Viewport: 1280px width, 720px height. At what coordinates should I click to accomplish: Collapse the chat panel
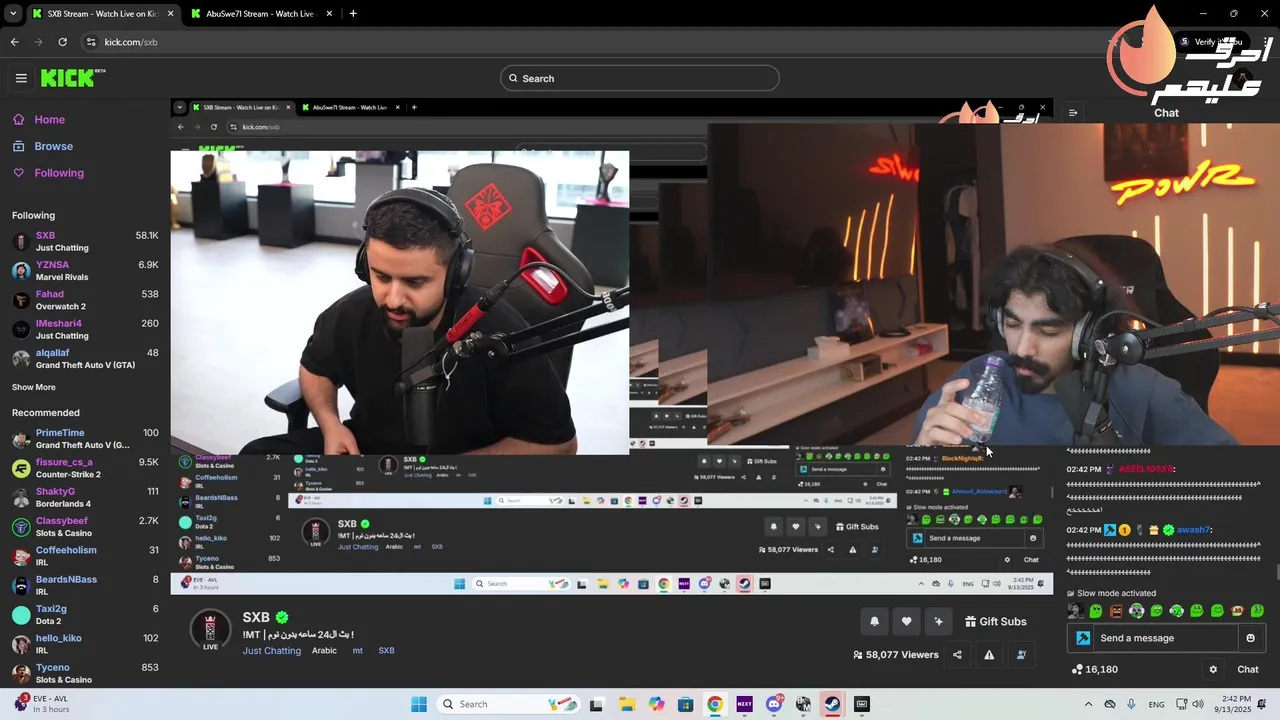point(1072,113)
